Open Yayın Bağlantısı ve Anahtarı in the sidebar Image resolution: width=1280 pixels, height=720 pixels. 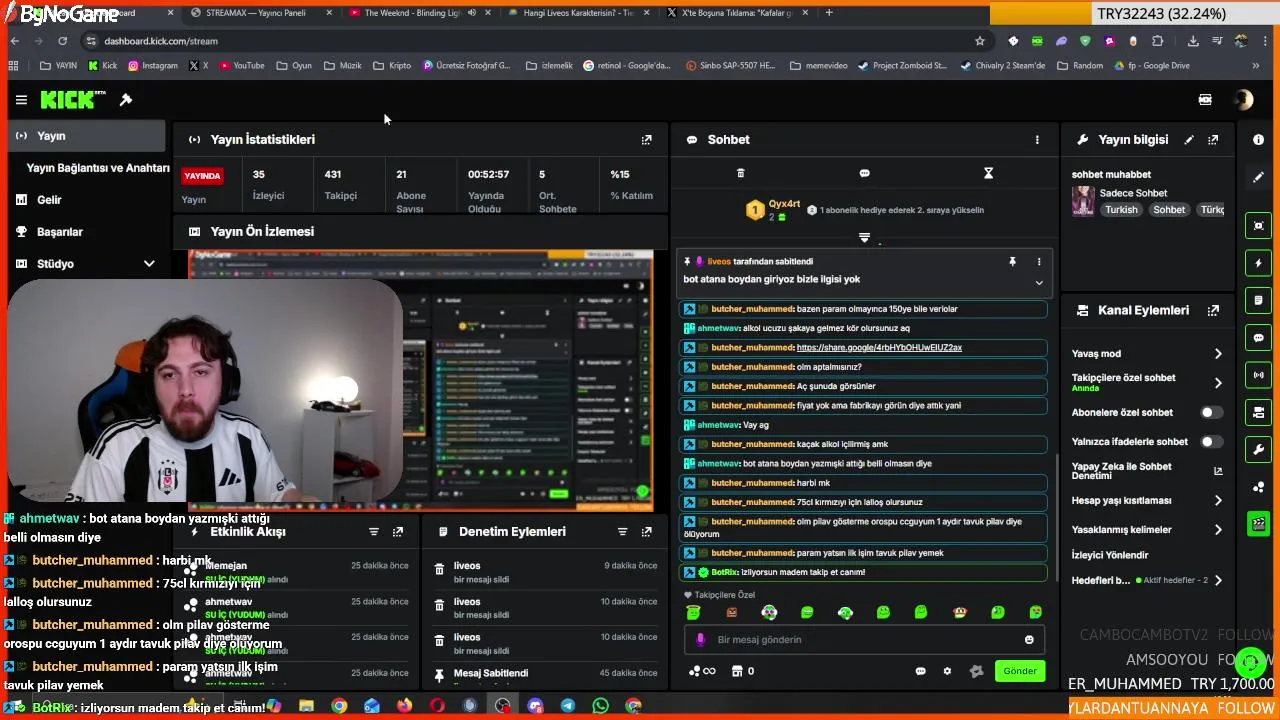(x=98, y=168)
